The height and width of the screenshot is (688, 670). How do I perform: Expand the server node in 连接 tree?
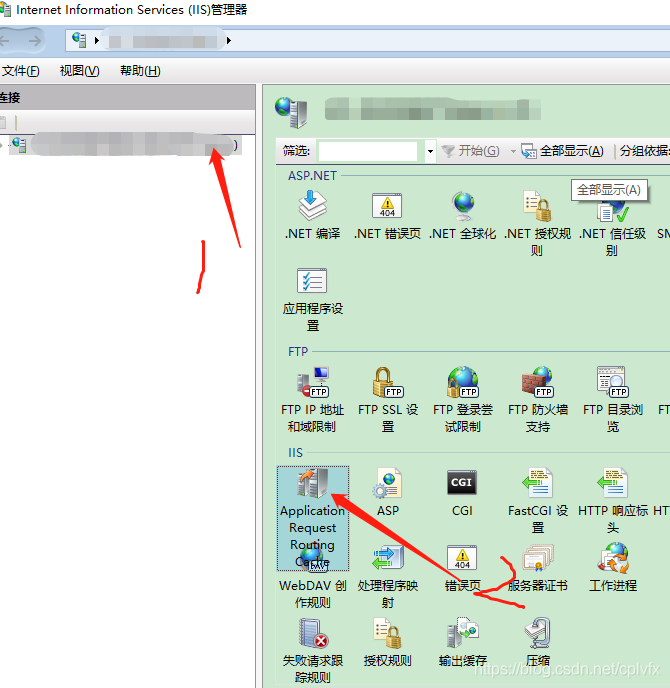point(2,144)
